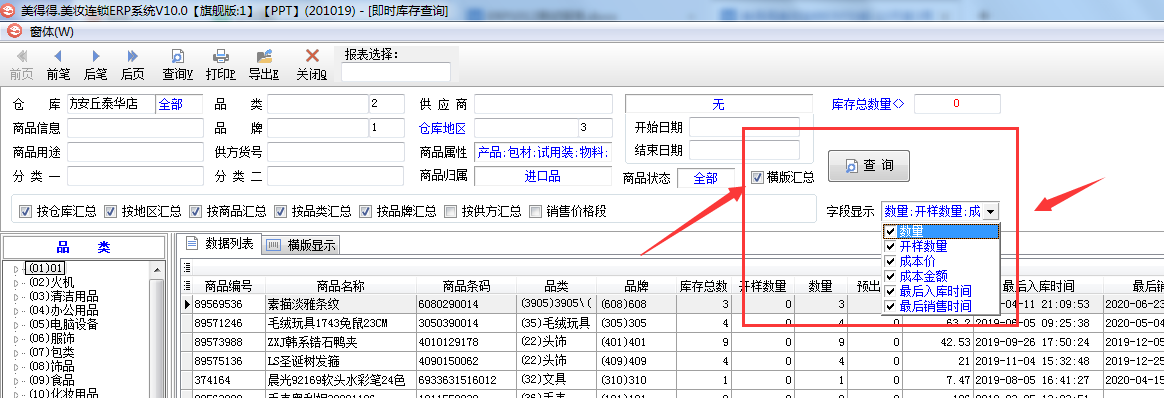Screen dimensions: 1164x398
Task: Expand the (08)饰品 tree node
Action: tap(17, 367)
